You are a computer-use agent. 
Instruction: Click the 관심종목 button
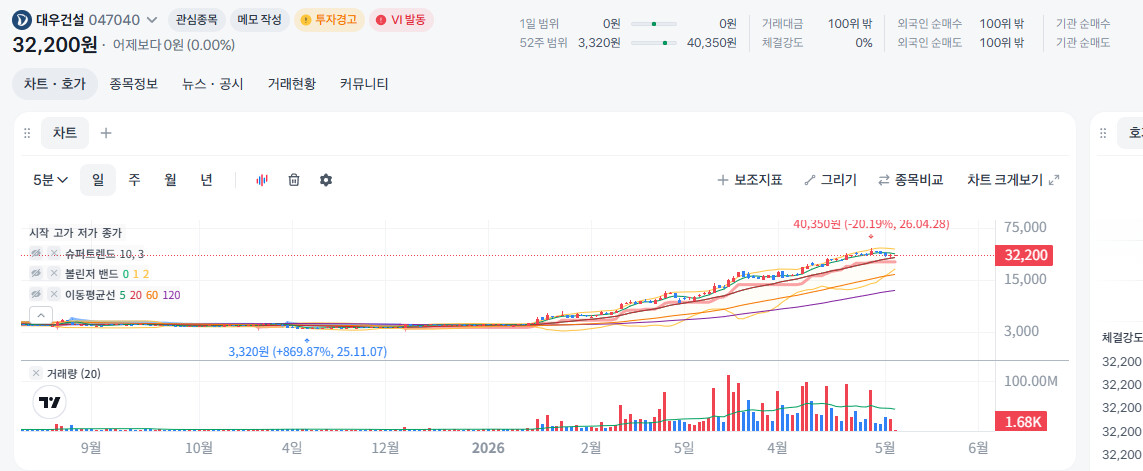point(196,20)
